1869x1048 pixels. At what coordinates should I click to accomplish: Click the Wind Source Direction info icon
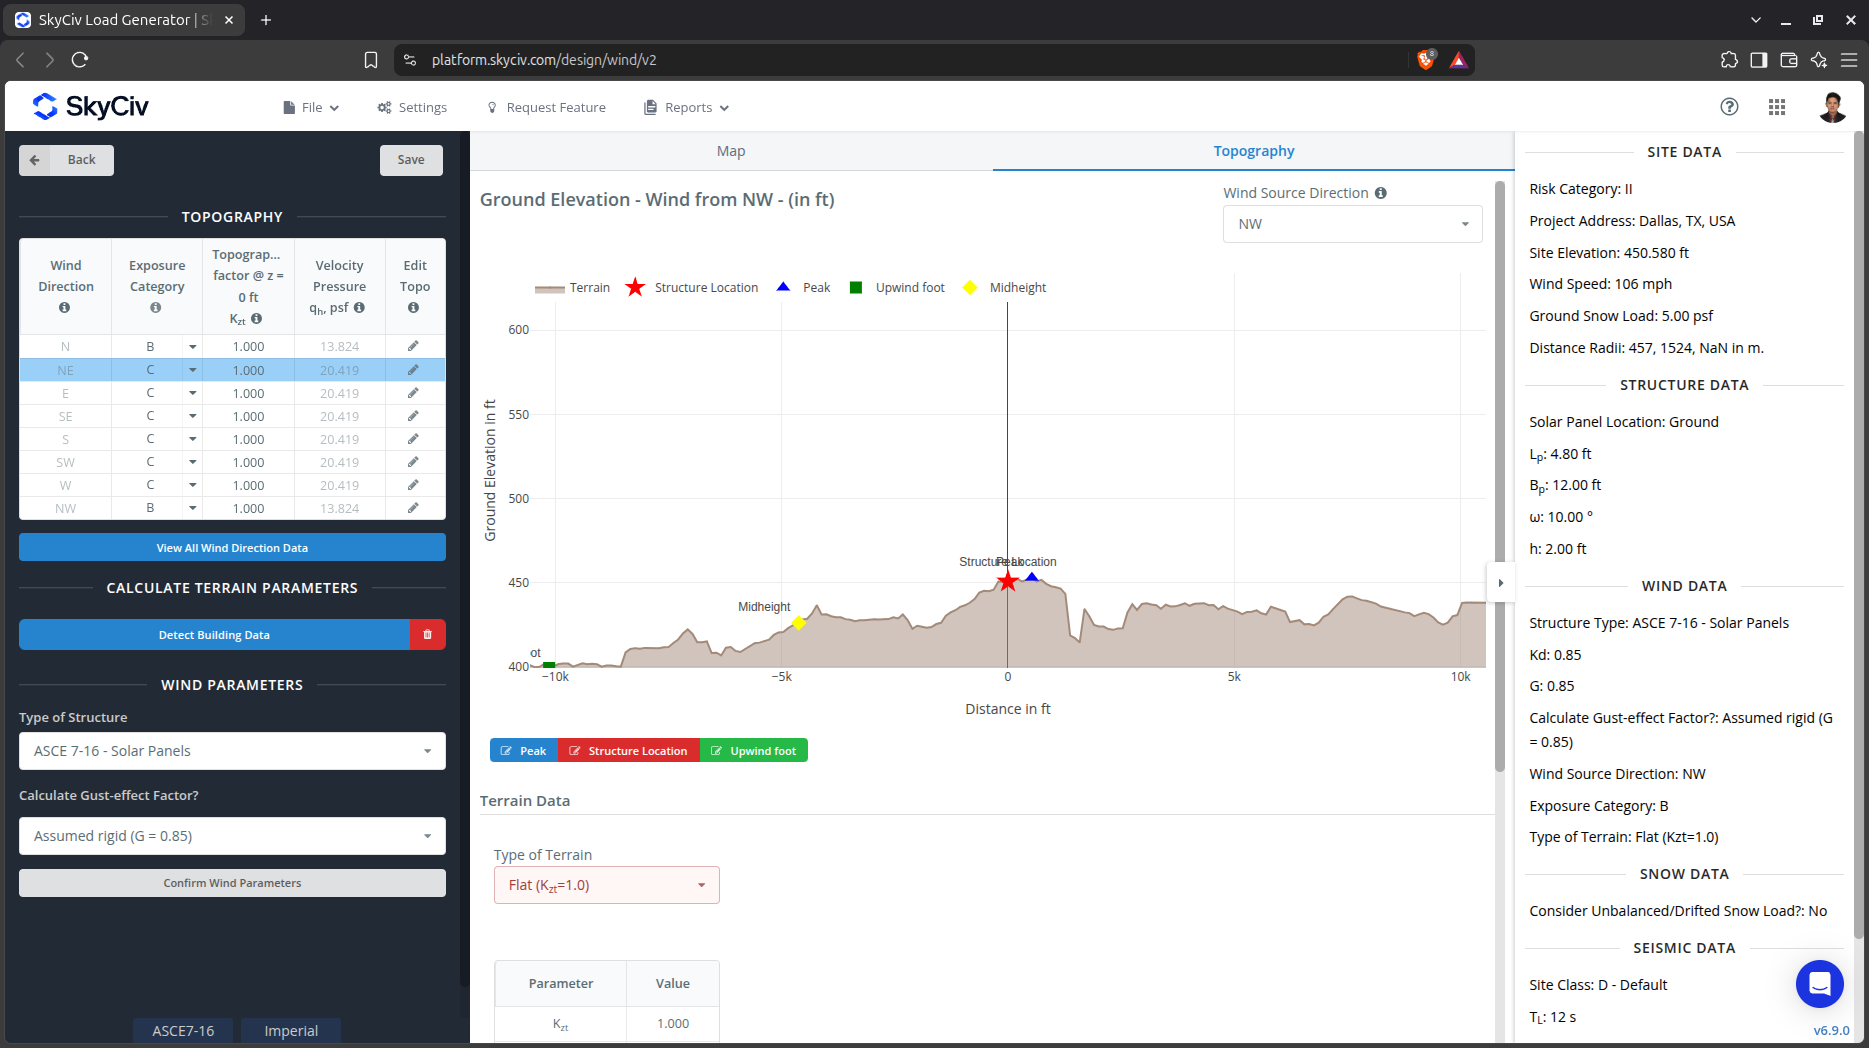click(x=1381, y=193)
